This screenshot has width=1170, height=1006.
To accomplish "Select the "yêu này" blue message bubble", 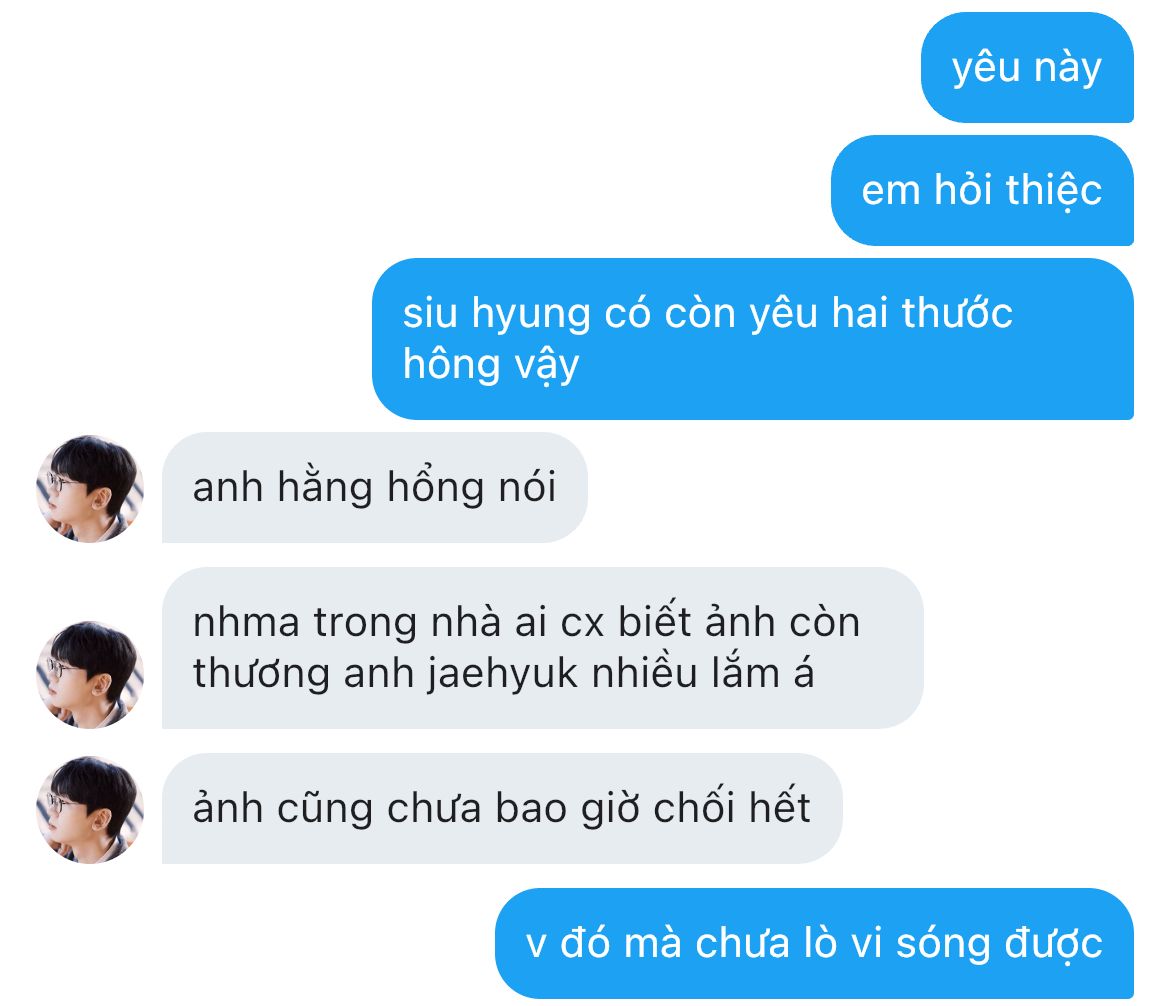I will pos(1027,67).
